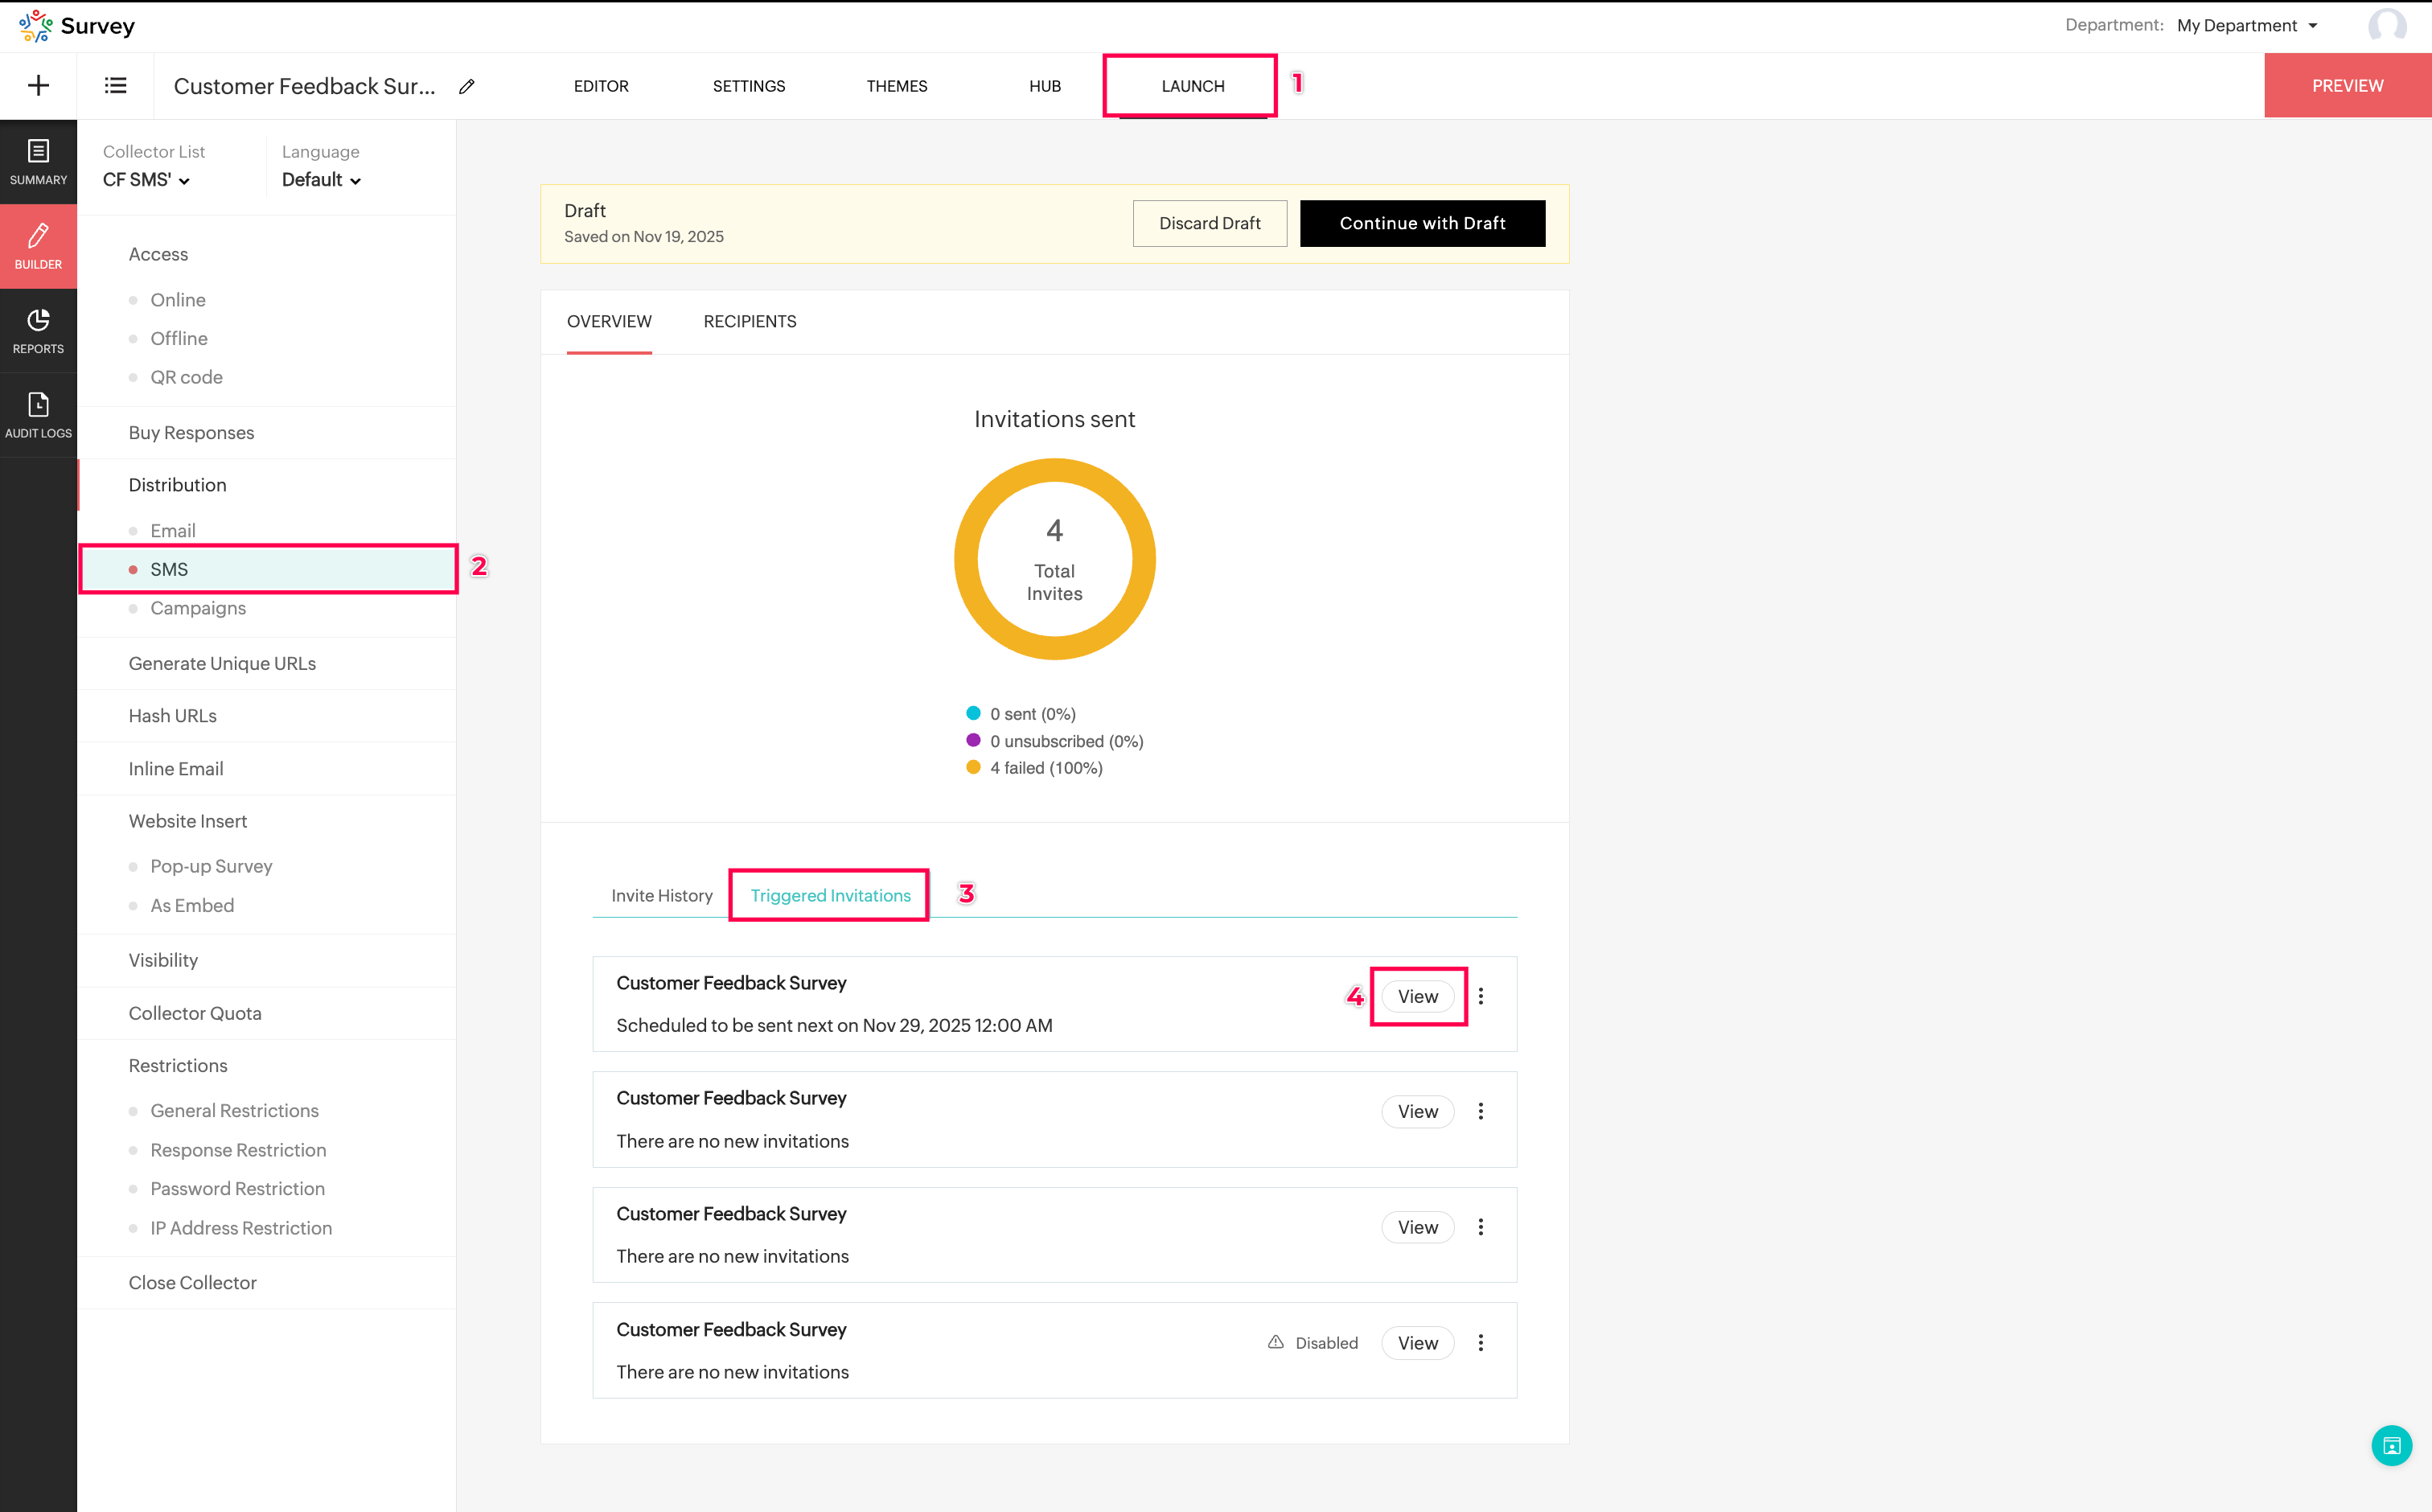2432x1512 pixels.
Task: Go to the Reports sidebar section
Action: pyautogui.click(x=38, y=331)
